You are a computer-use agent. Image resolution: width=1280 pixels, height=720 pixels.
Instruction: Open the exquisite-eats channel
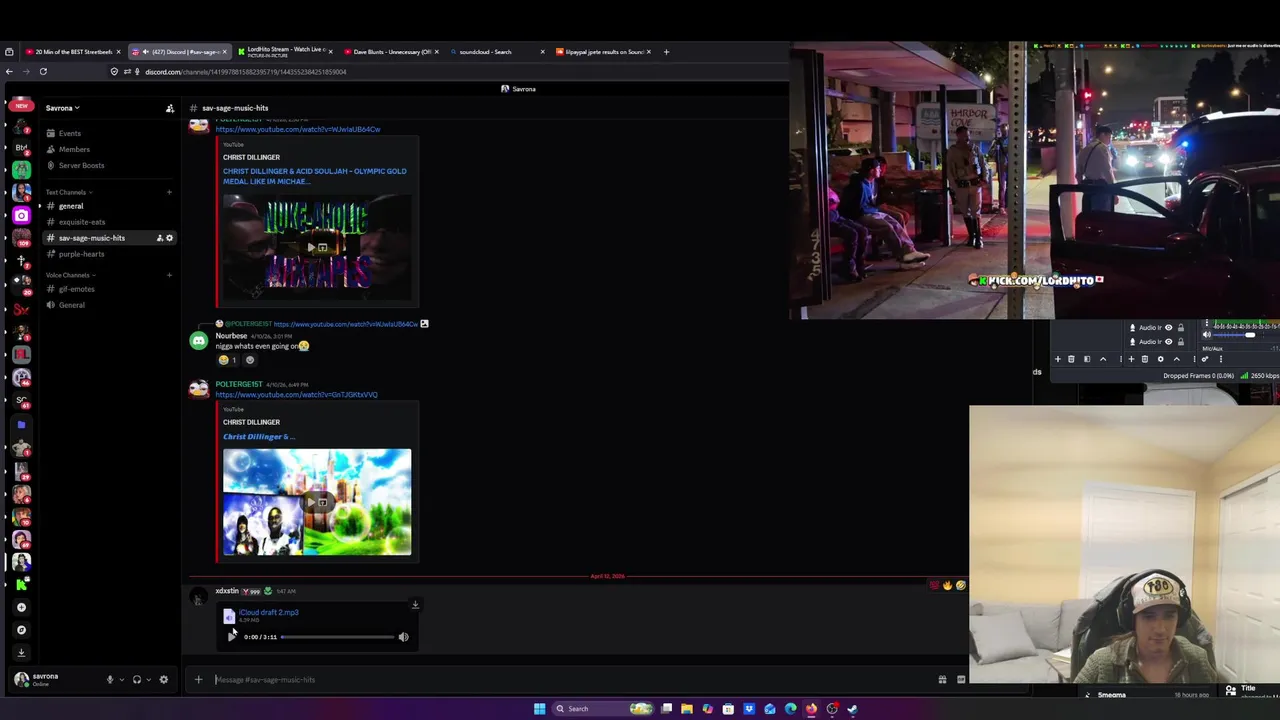[x=81, y=222]
